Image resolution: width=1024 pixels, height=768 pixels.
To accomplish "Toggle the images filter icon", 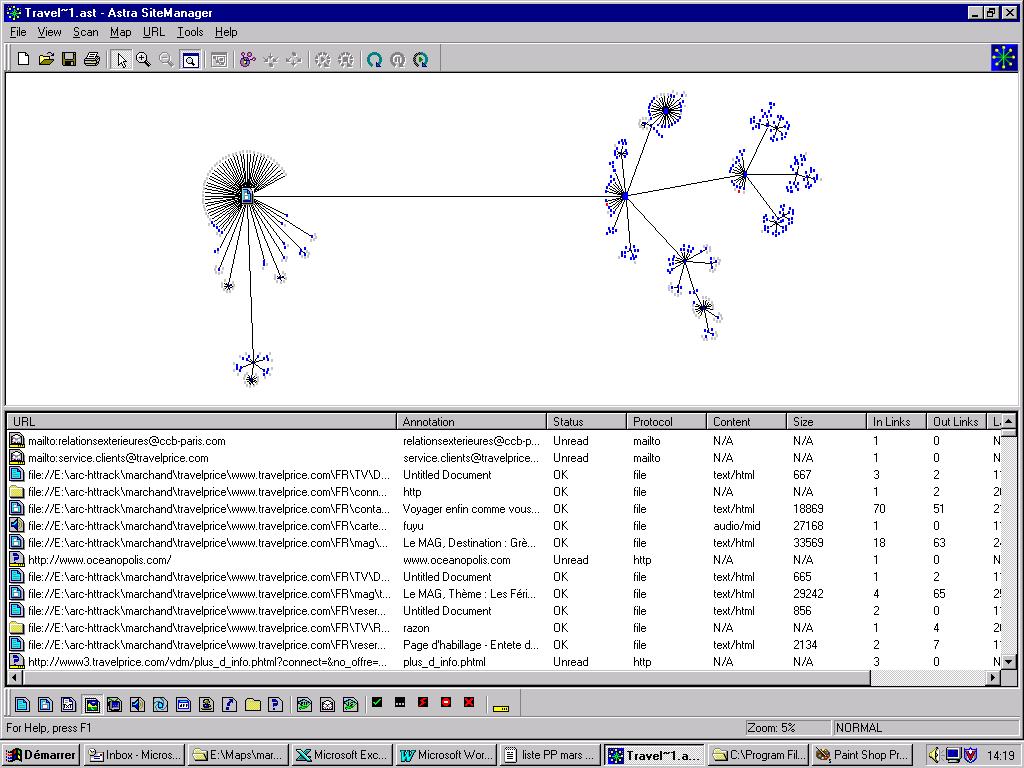I will point(91,704).
